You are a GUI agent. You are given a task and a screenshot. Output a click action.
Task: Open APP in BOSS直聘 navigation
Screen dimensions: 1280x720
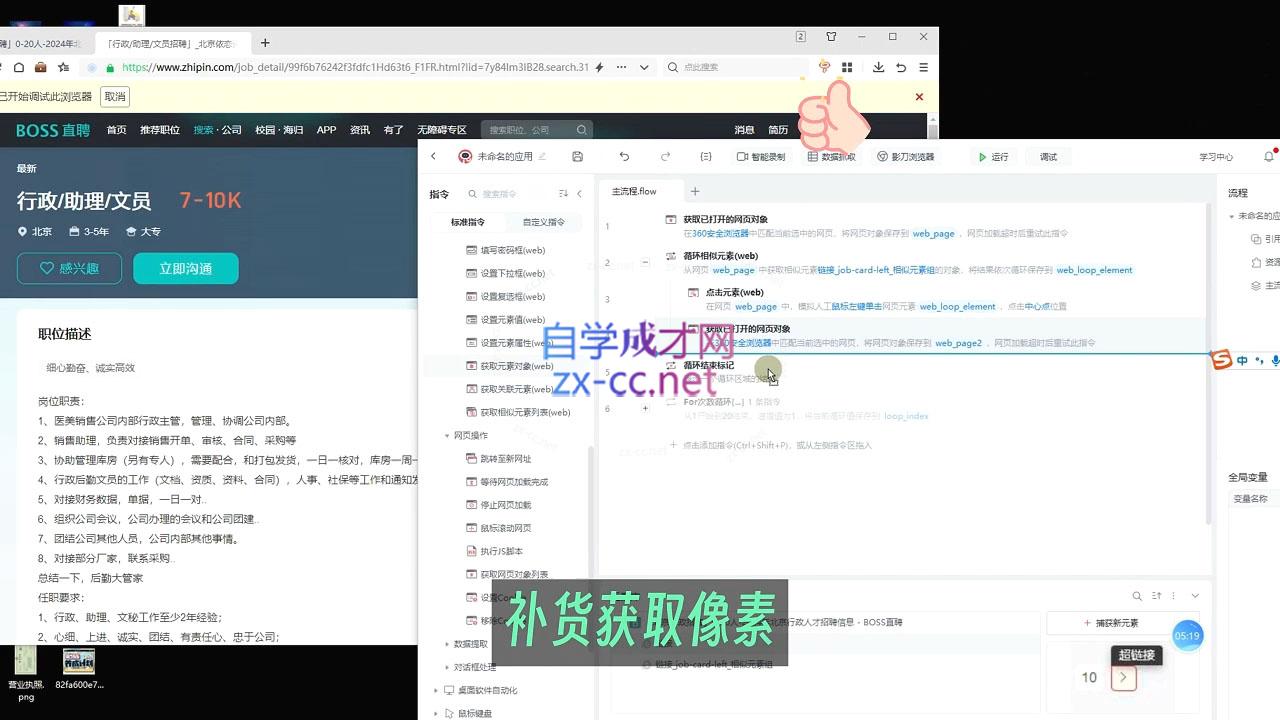pyautogui.click(x=326, y=130)
